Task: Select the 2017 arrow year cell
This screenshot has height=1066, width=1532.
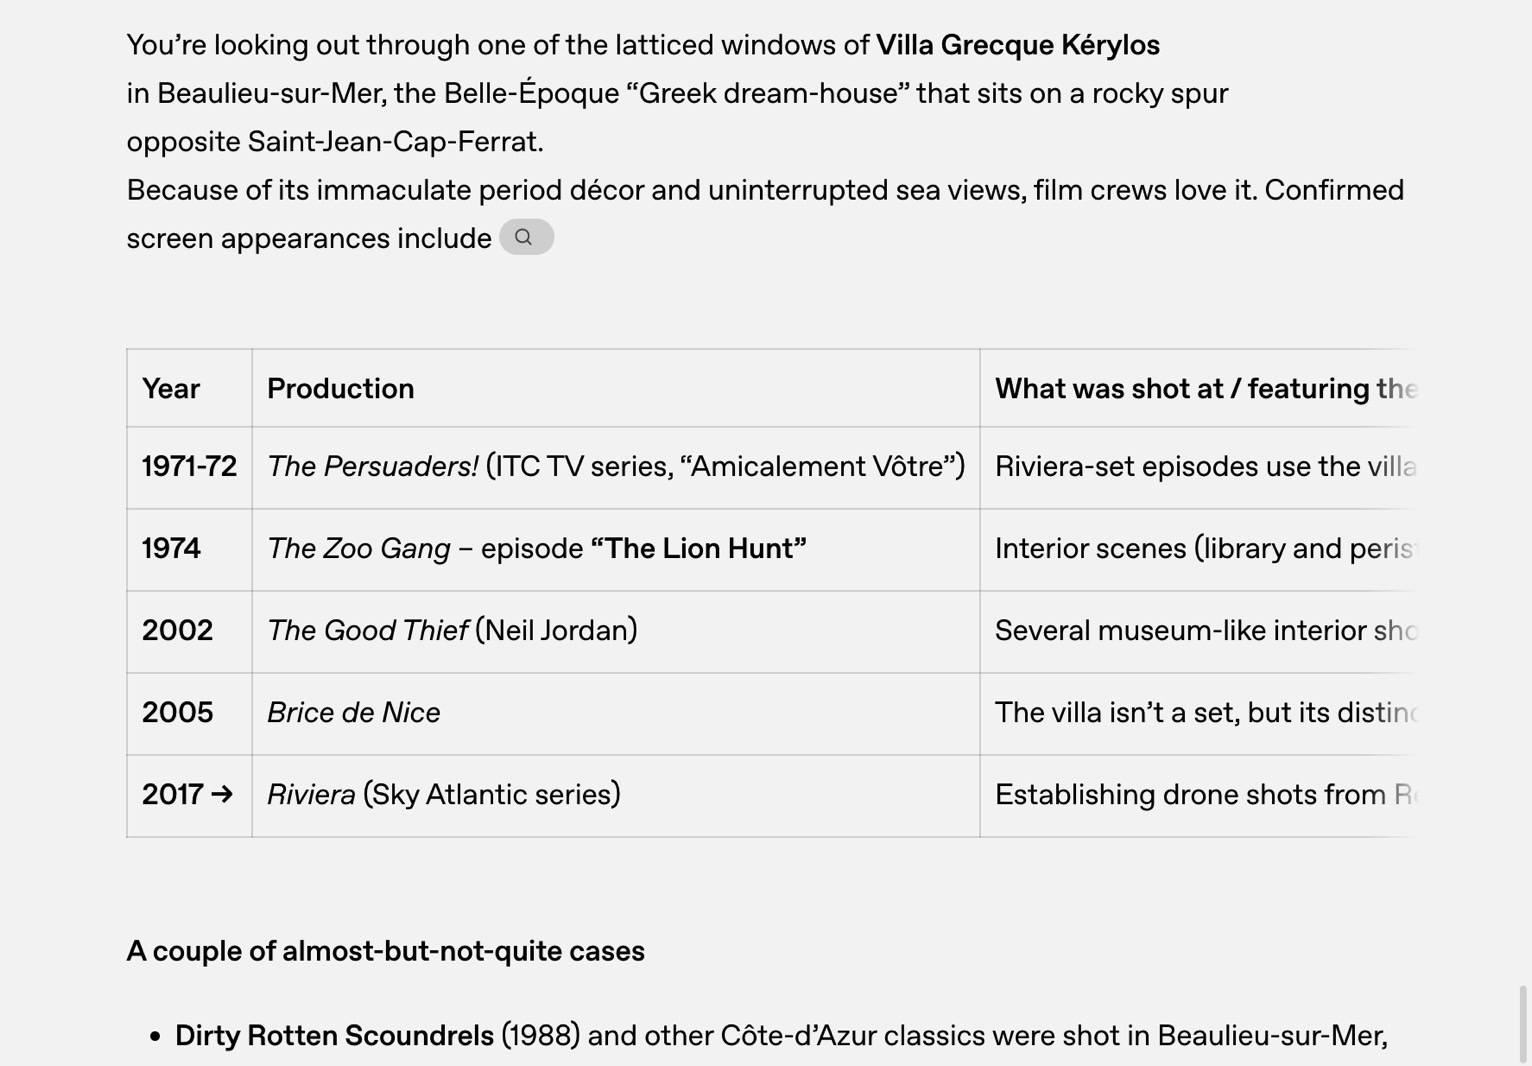Action: (x=189, y=795)
